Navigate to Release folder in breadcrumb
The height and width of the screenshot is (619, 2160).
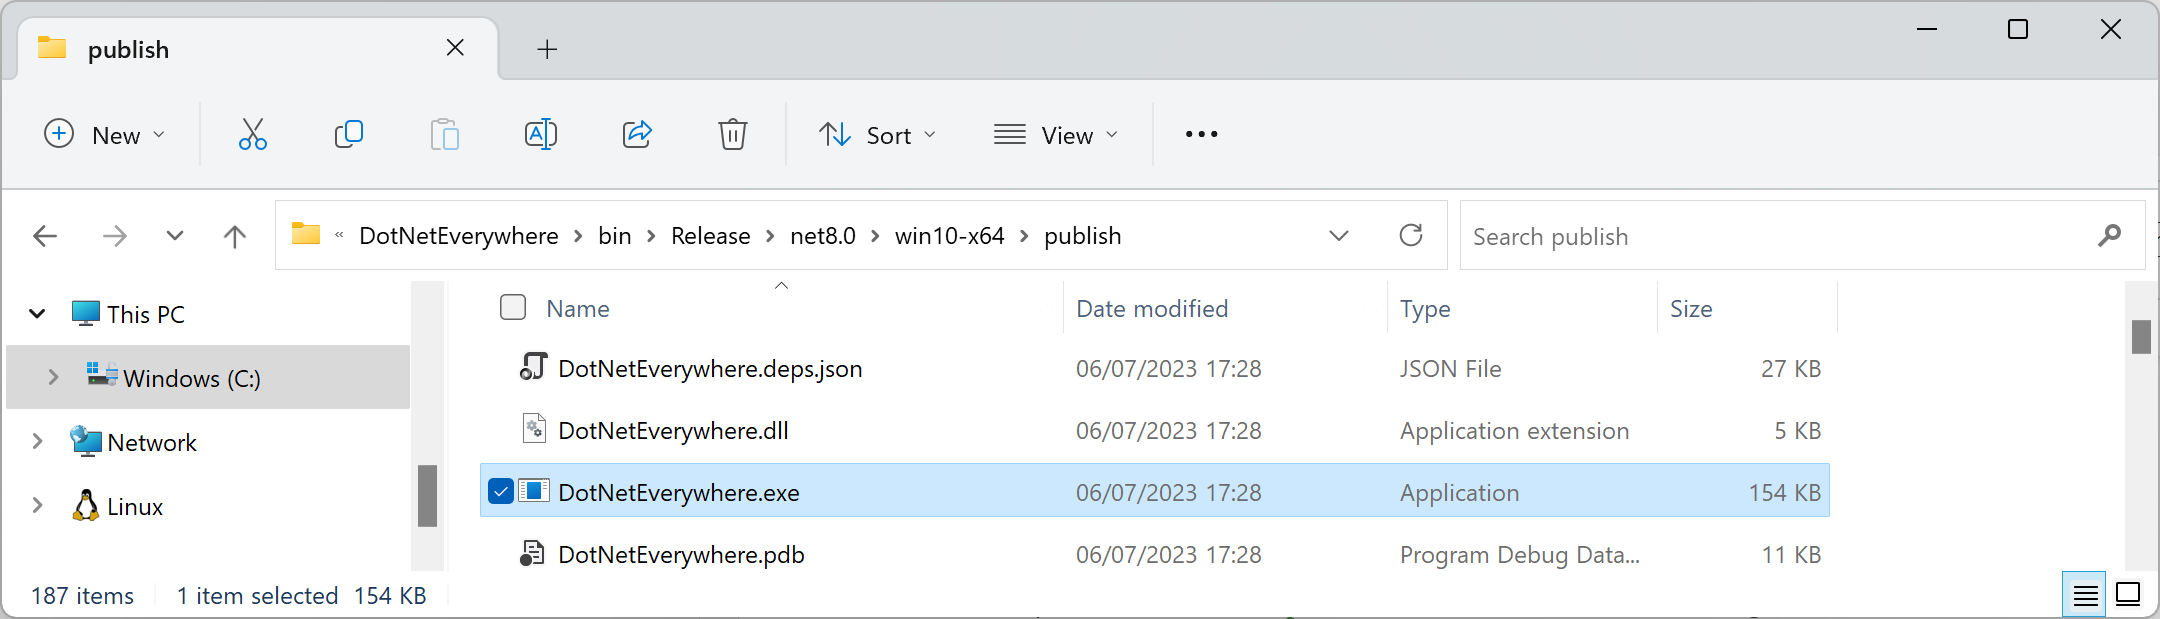tap(710, 236)
